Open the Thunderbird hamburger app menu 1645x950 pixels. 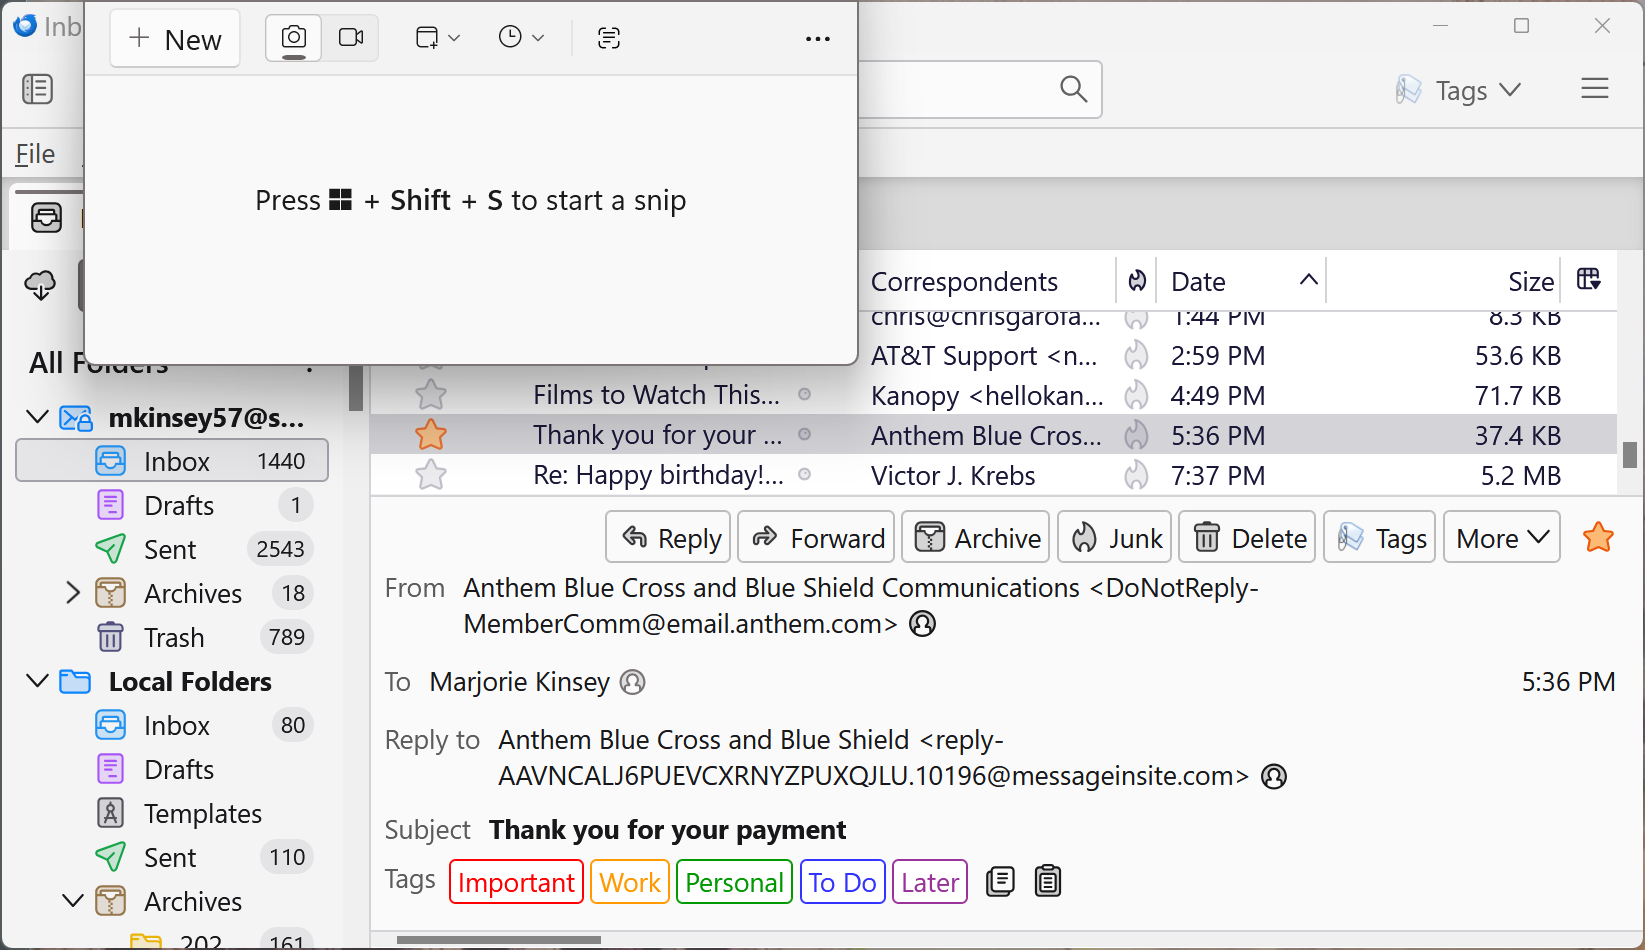[x=1595, y=89]
